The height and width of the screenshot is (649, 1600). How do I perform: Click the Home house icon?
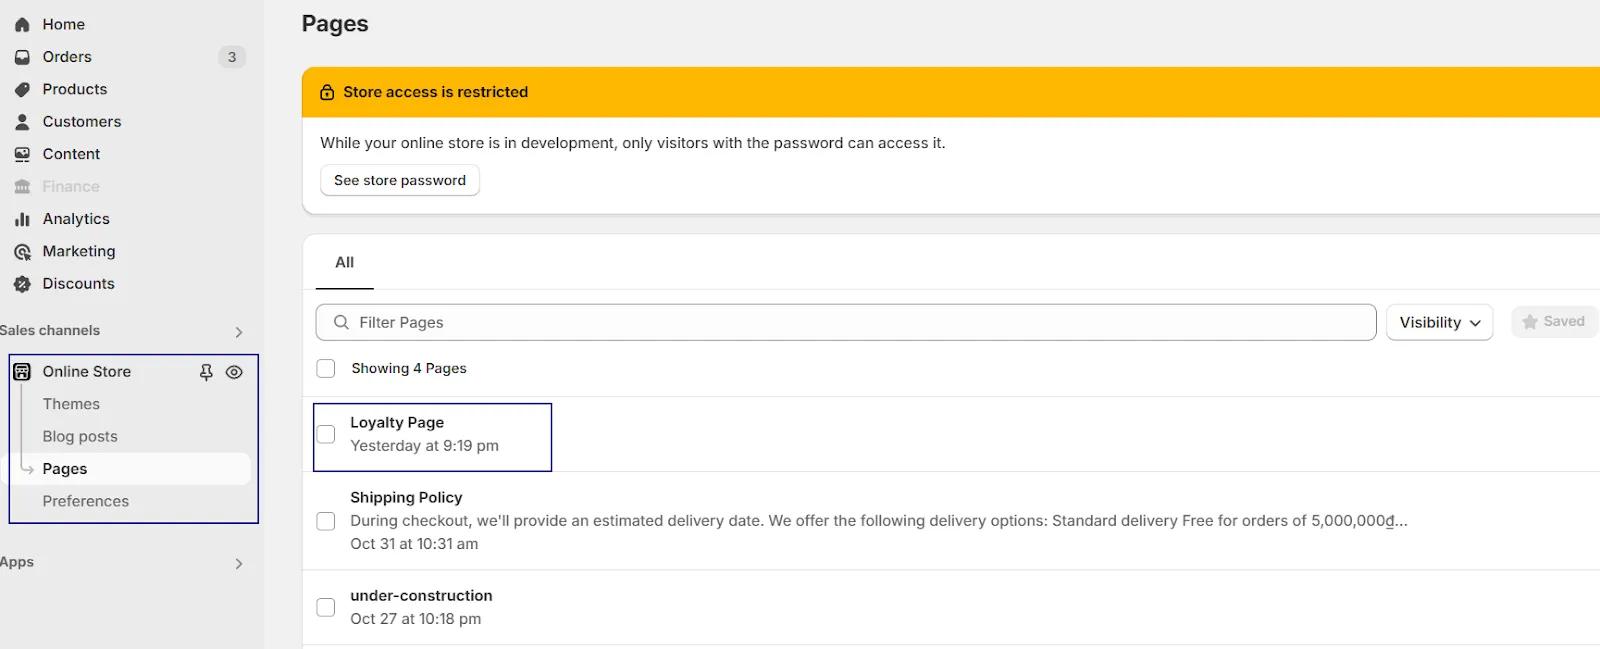pos(22,25)
